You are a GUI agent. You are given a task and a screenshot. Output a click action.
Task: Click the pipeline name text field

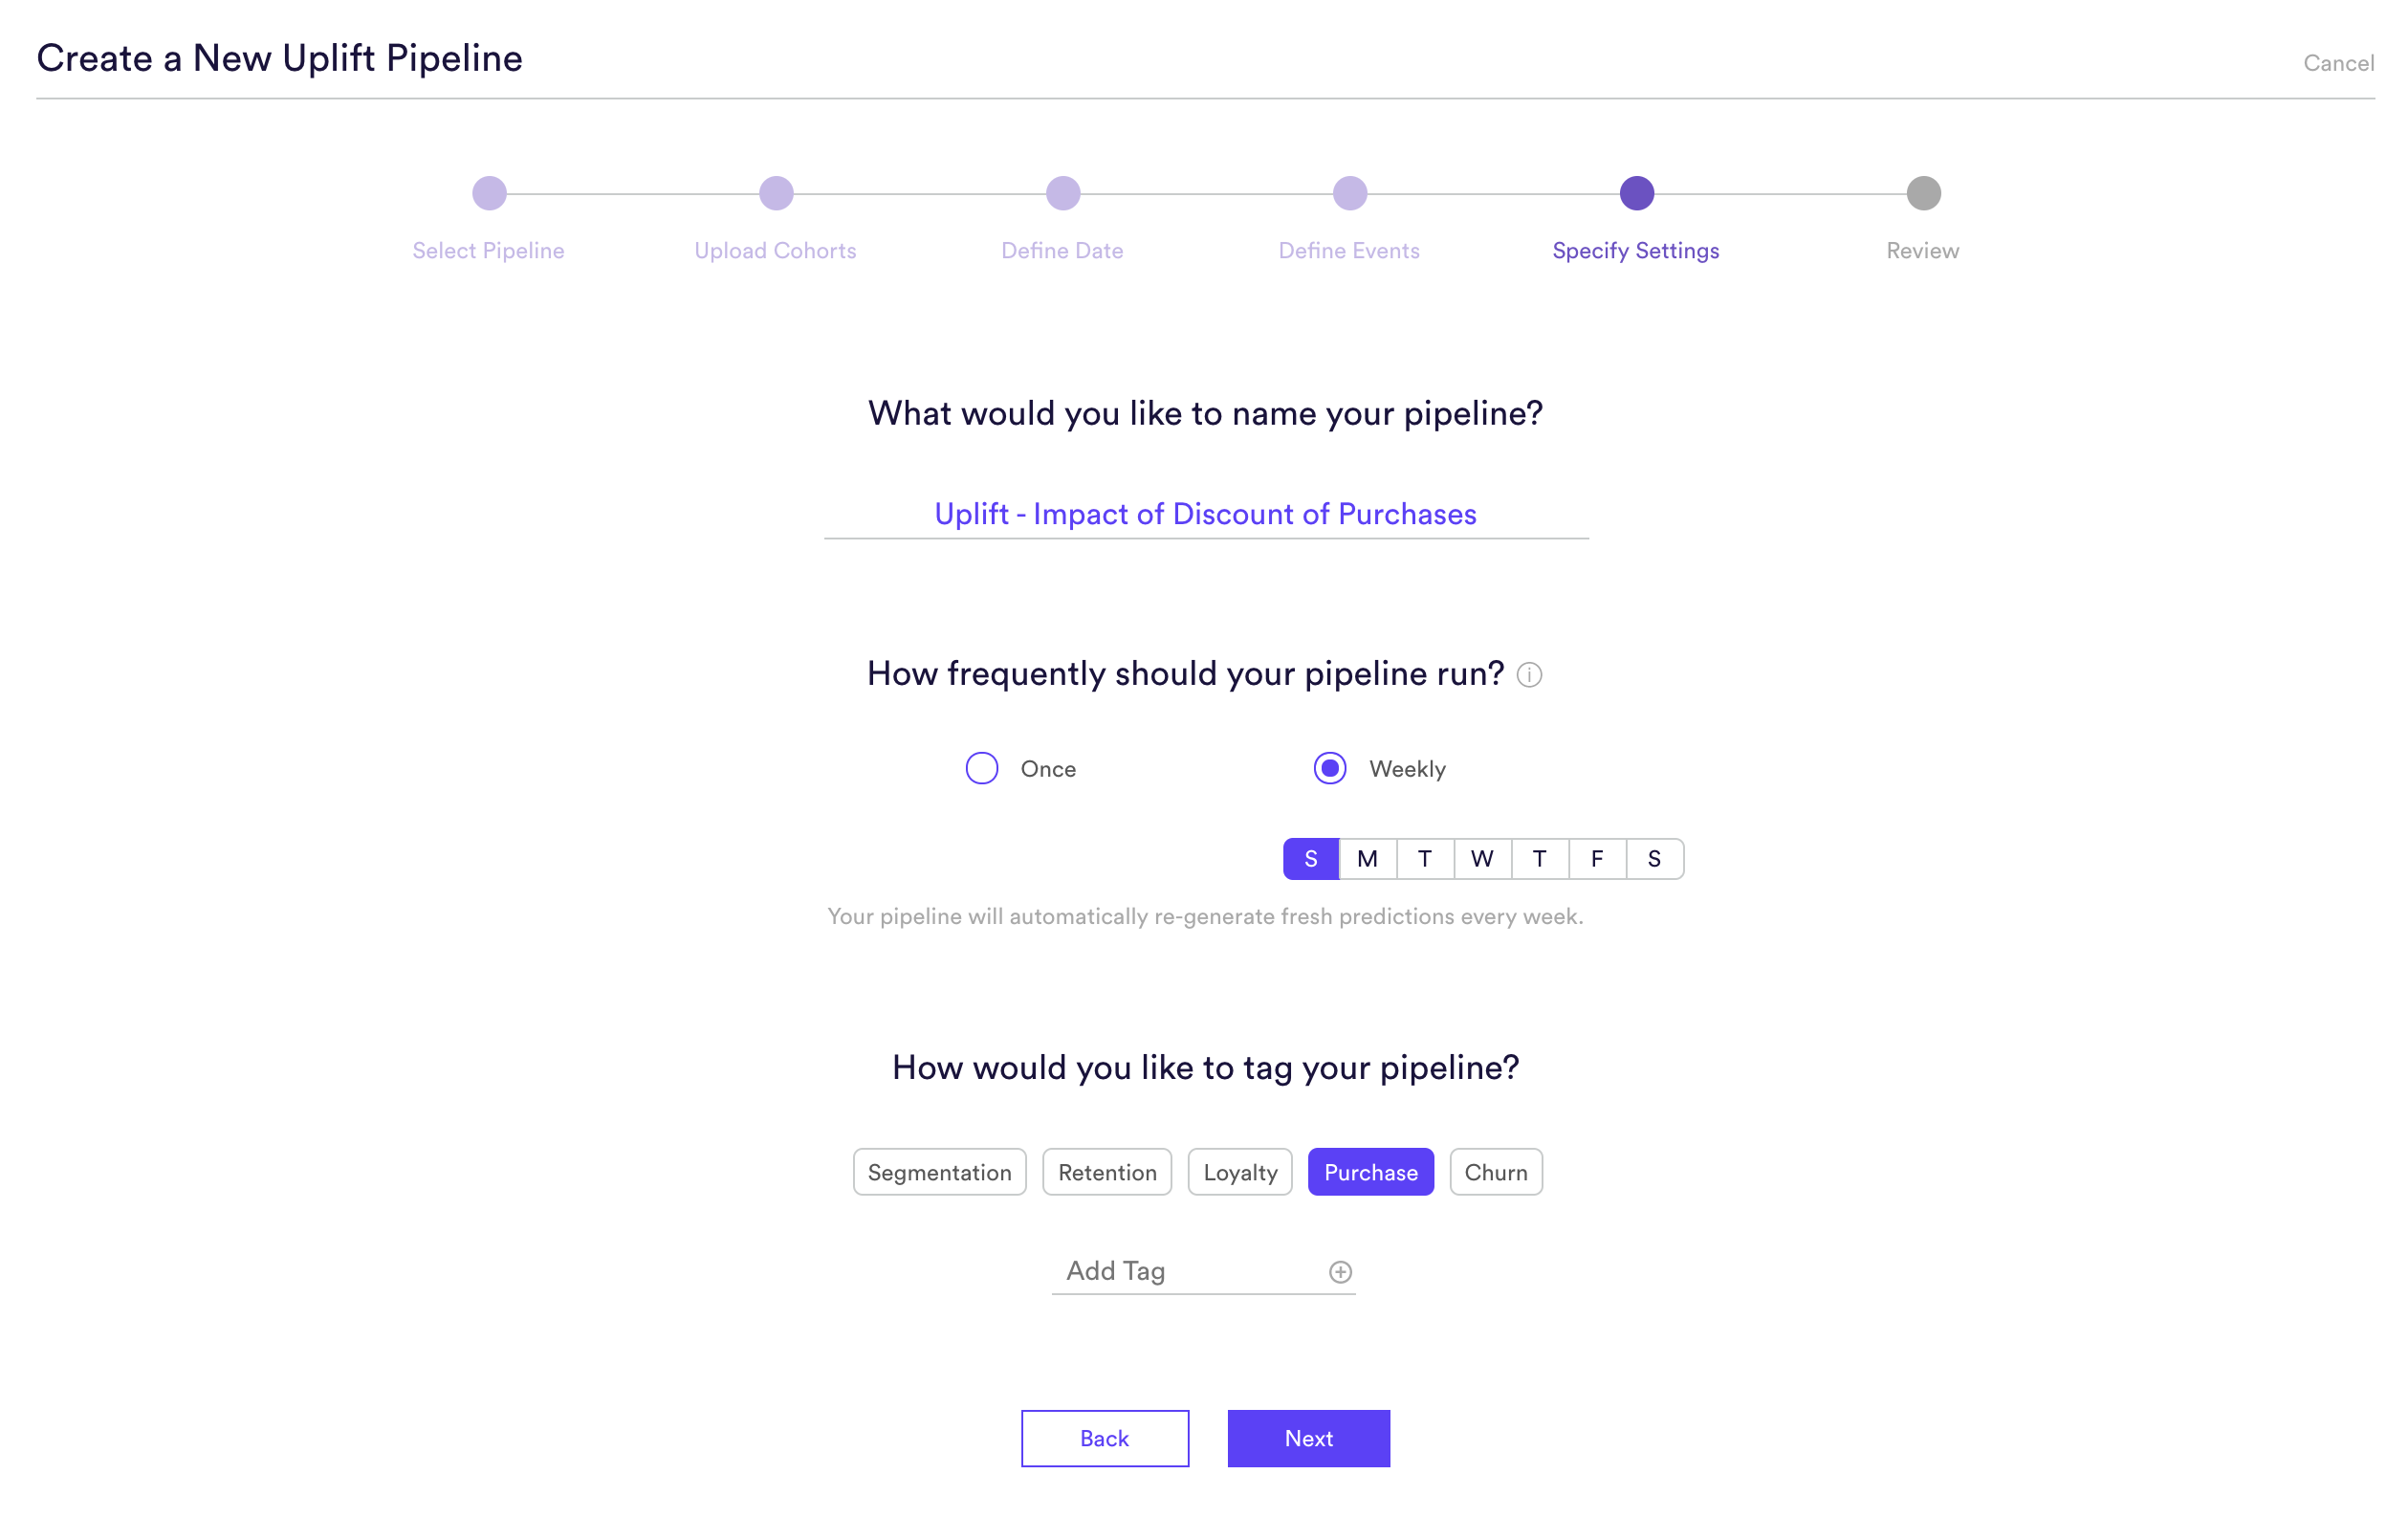pyautogui.click(x=1205, y=514)
